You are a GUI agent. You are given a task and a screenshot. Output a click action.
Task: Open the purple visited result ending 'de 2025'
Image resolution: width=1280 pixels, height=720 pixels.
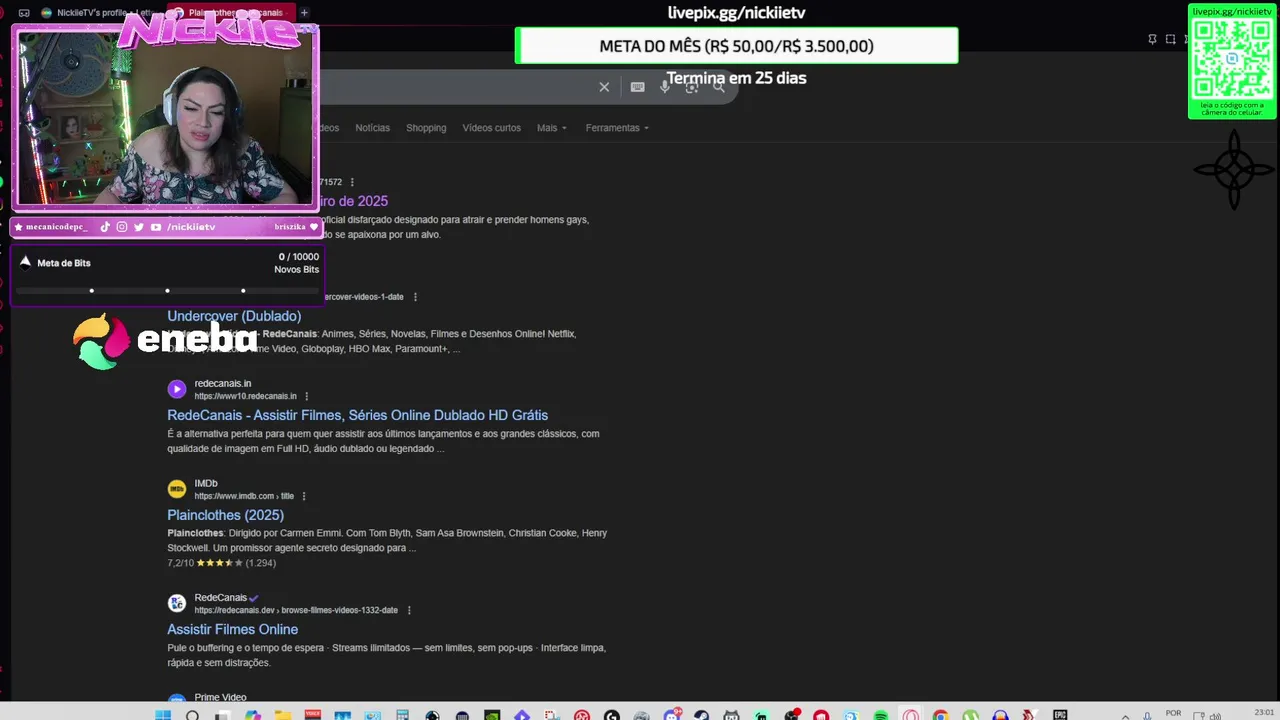click(354, 201)
